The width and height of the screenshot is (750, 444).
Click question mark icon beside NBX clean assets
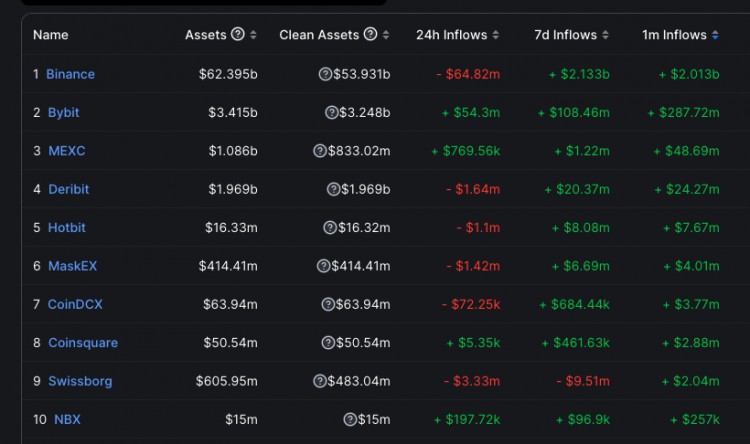[350, 420]
